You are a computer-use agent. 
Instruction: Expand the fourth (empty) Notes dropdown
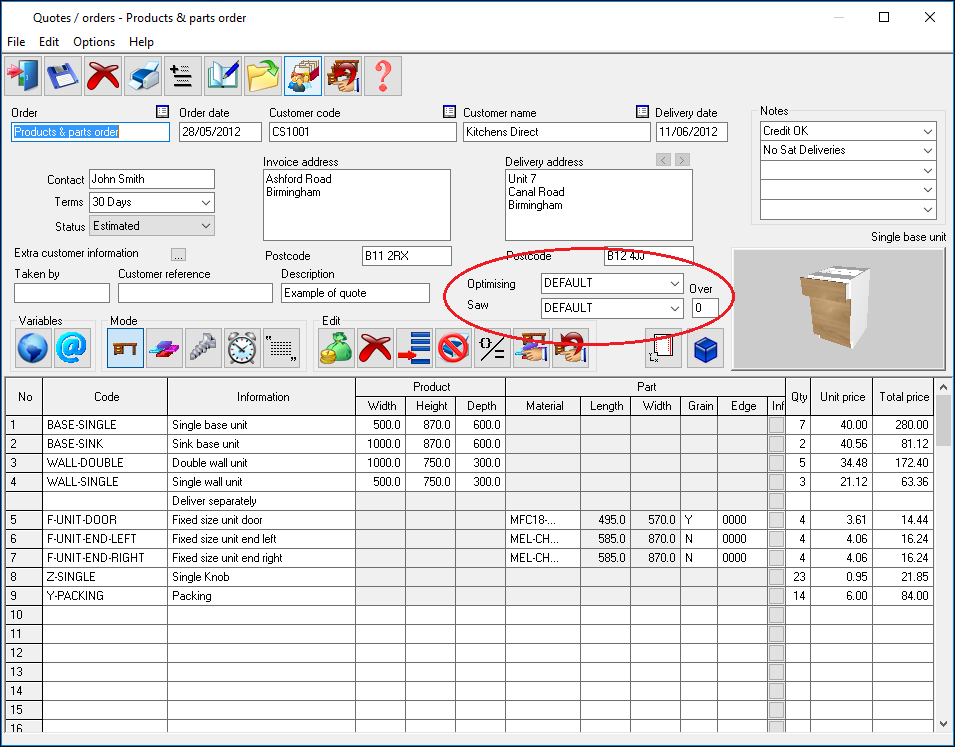pyautogui.click(x=927, y=190)
